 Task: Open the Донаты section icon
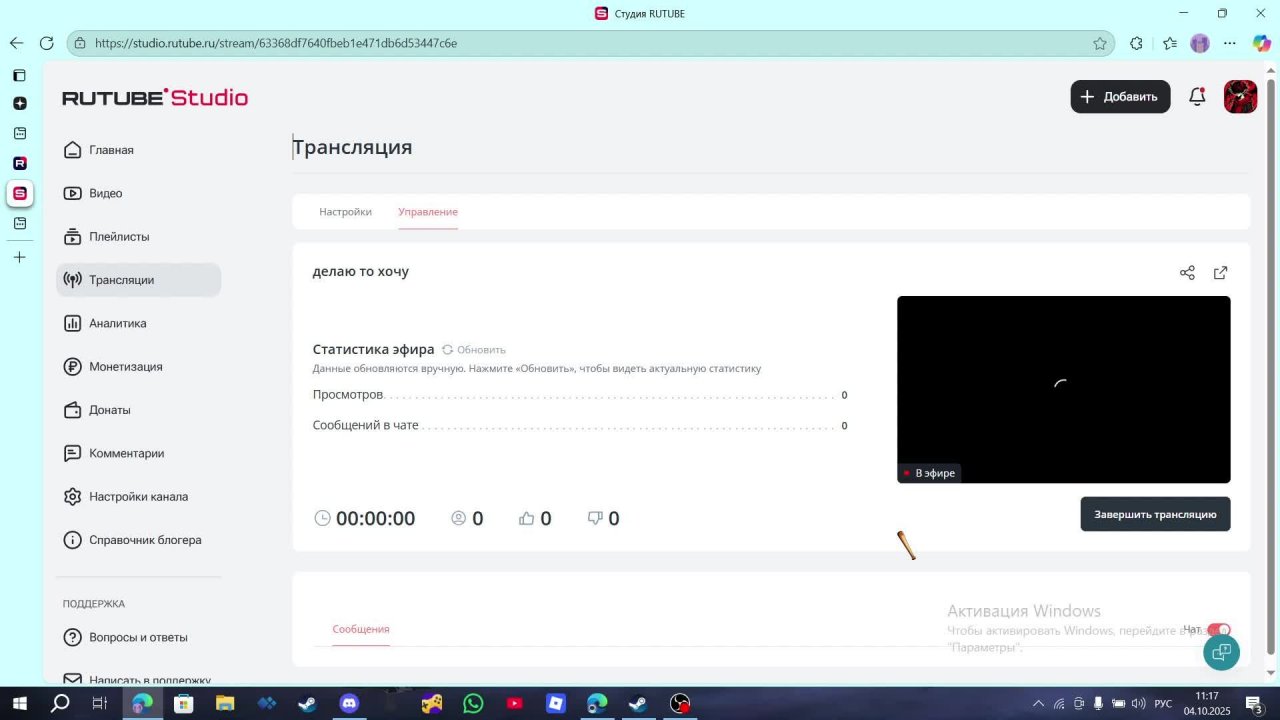point(72,410)
